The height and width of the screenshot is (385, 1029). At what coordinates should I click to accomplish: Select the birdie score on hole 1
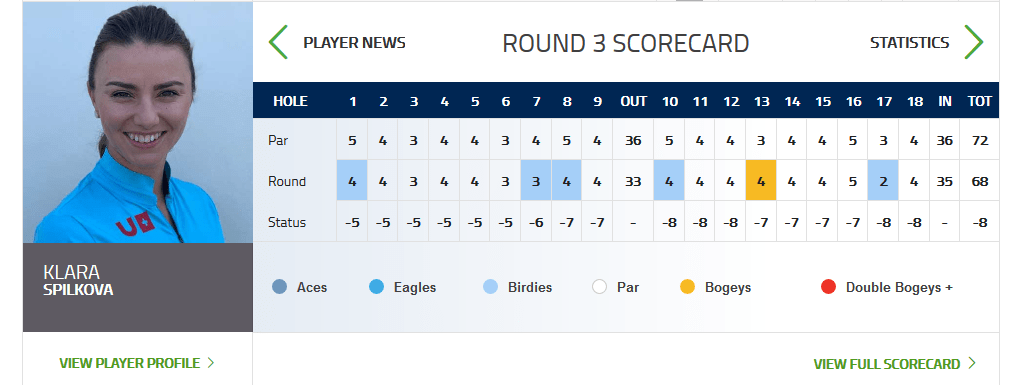click(352, 180)
